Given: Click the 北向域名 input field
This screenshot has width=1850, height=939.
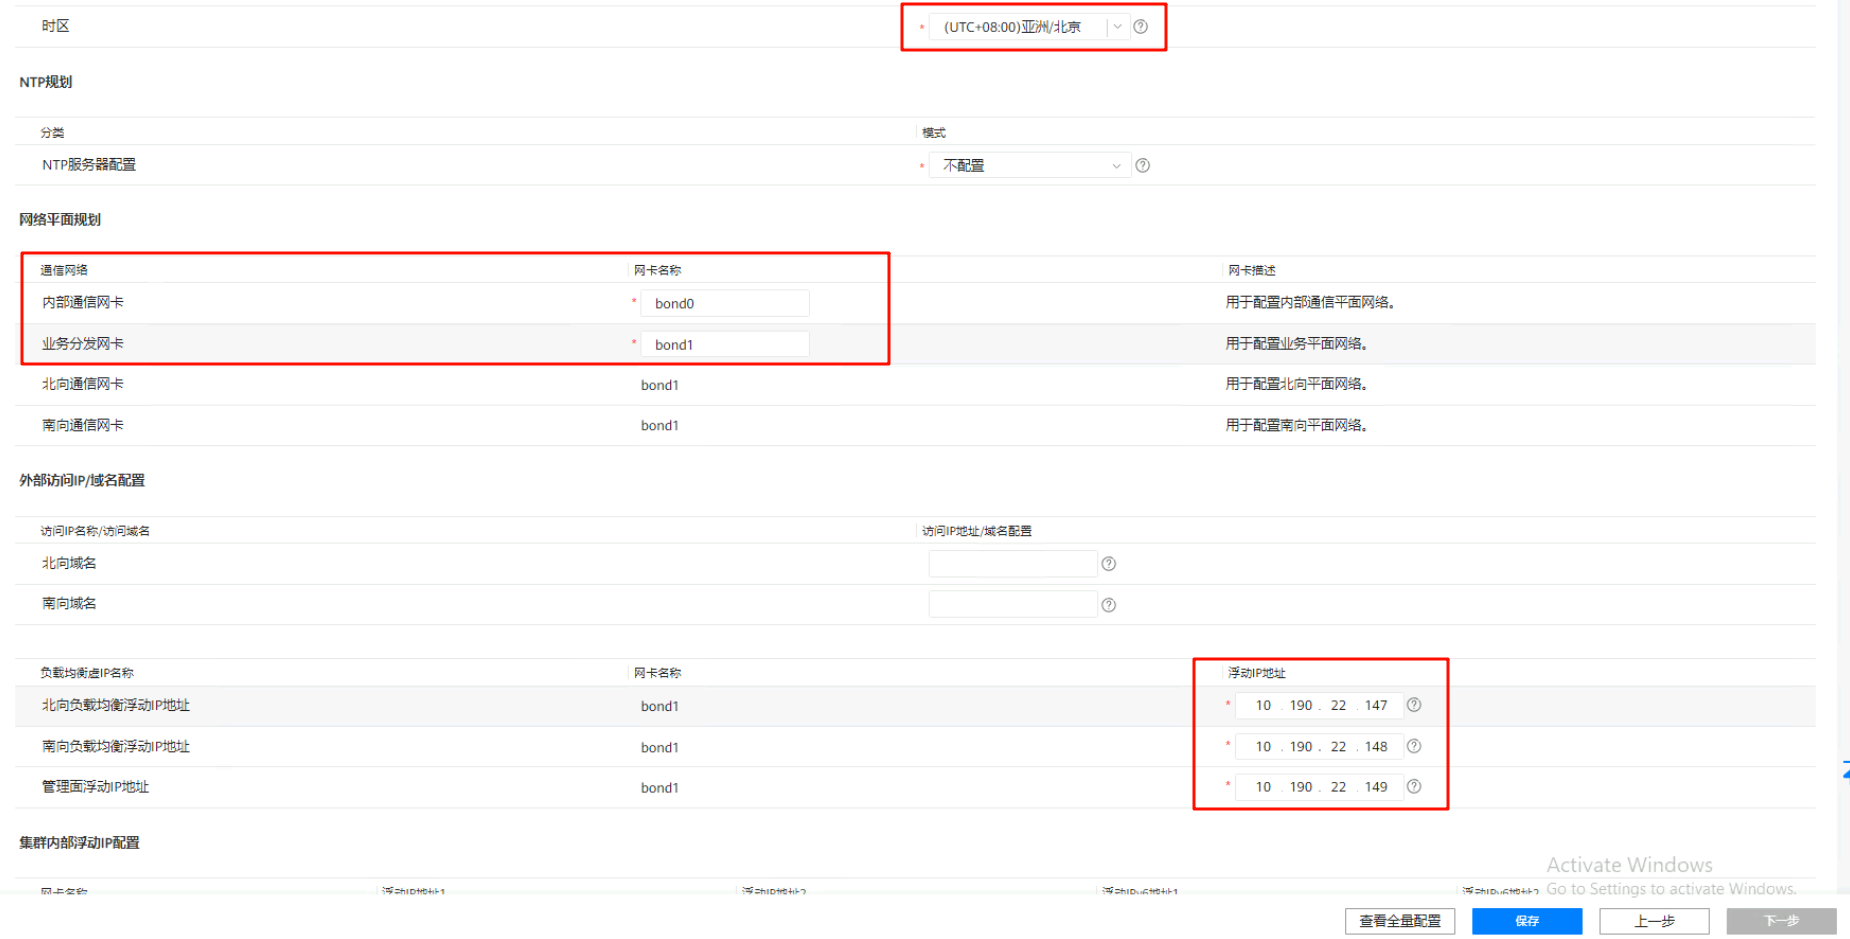Looking at the screenshot, I should [x=1012, y=564].
